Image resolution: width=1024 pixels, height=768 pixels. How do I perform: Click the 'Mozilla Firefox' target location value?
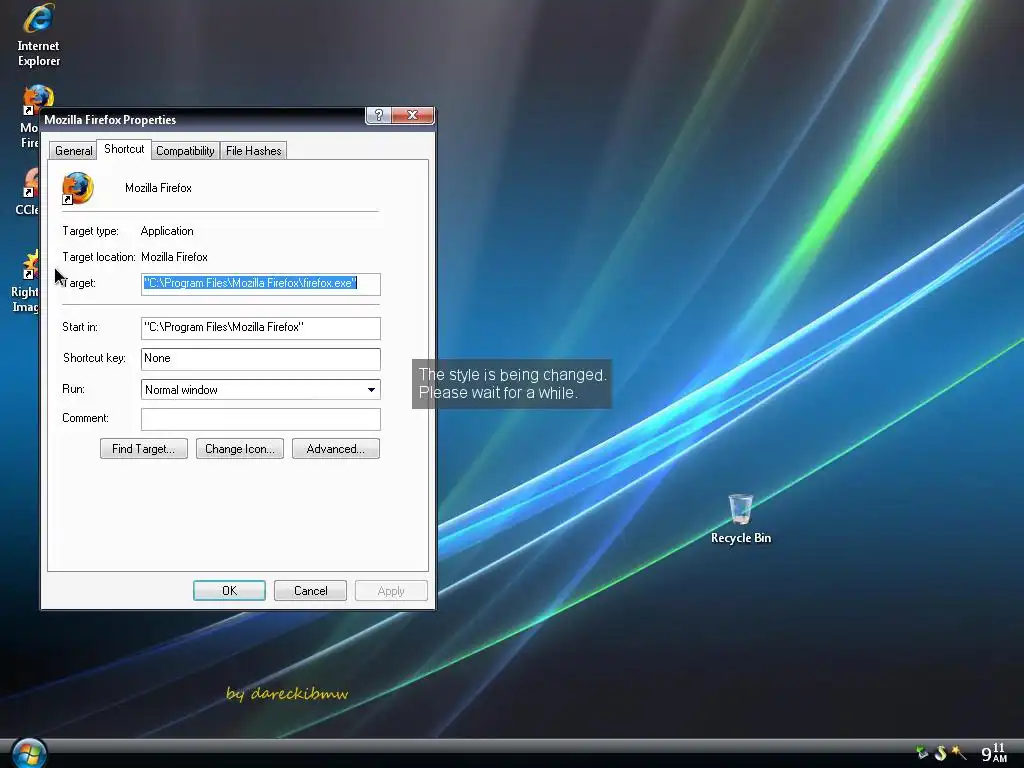pyautogui.click(x=174, y=257)
